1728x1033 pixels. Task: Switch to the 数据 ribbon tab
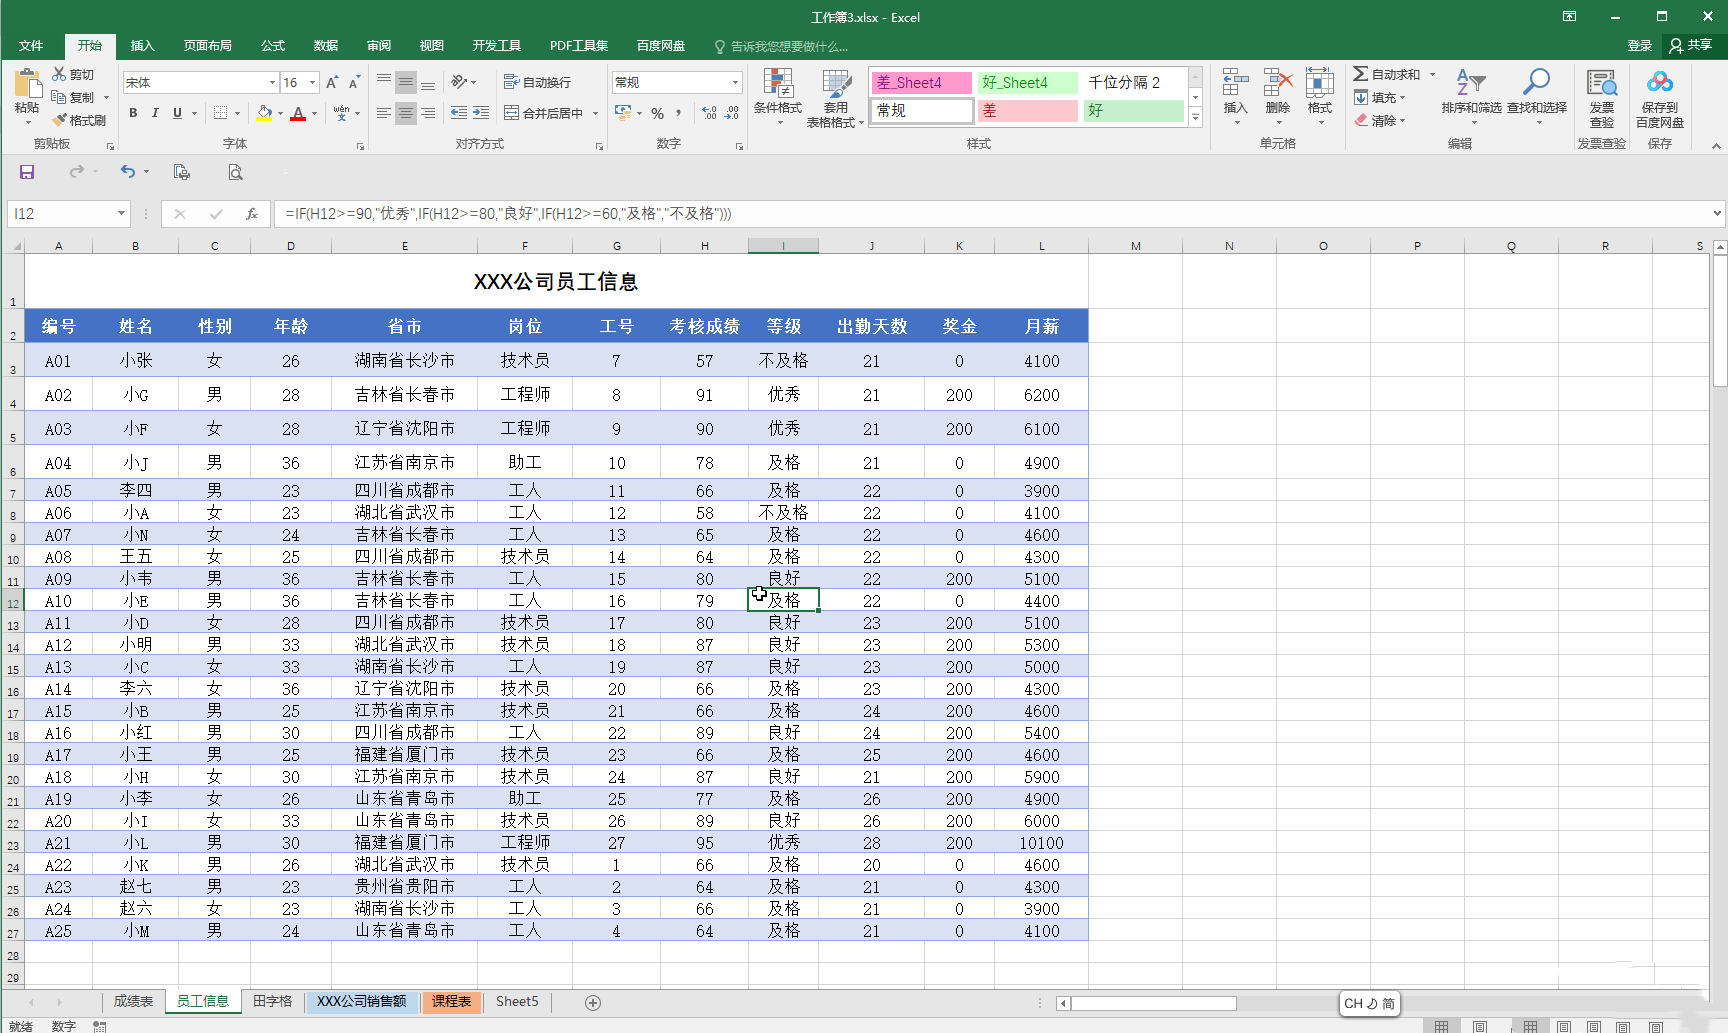click(326, 45)
